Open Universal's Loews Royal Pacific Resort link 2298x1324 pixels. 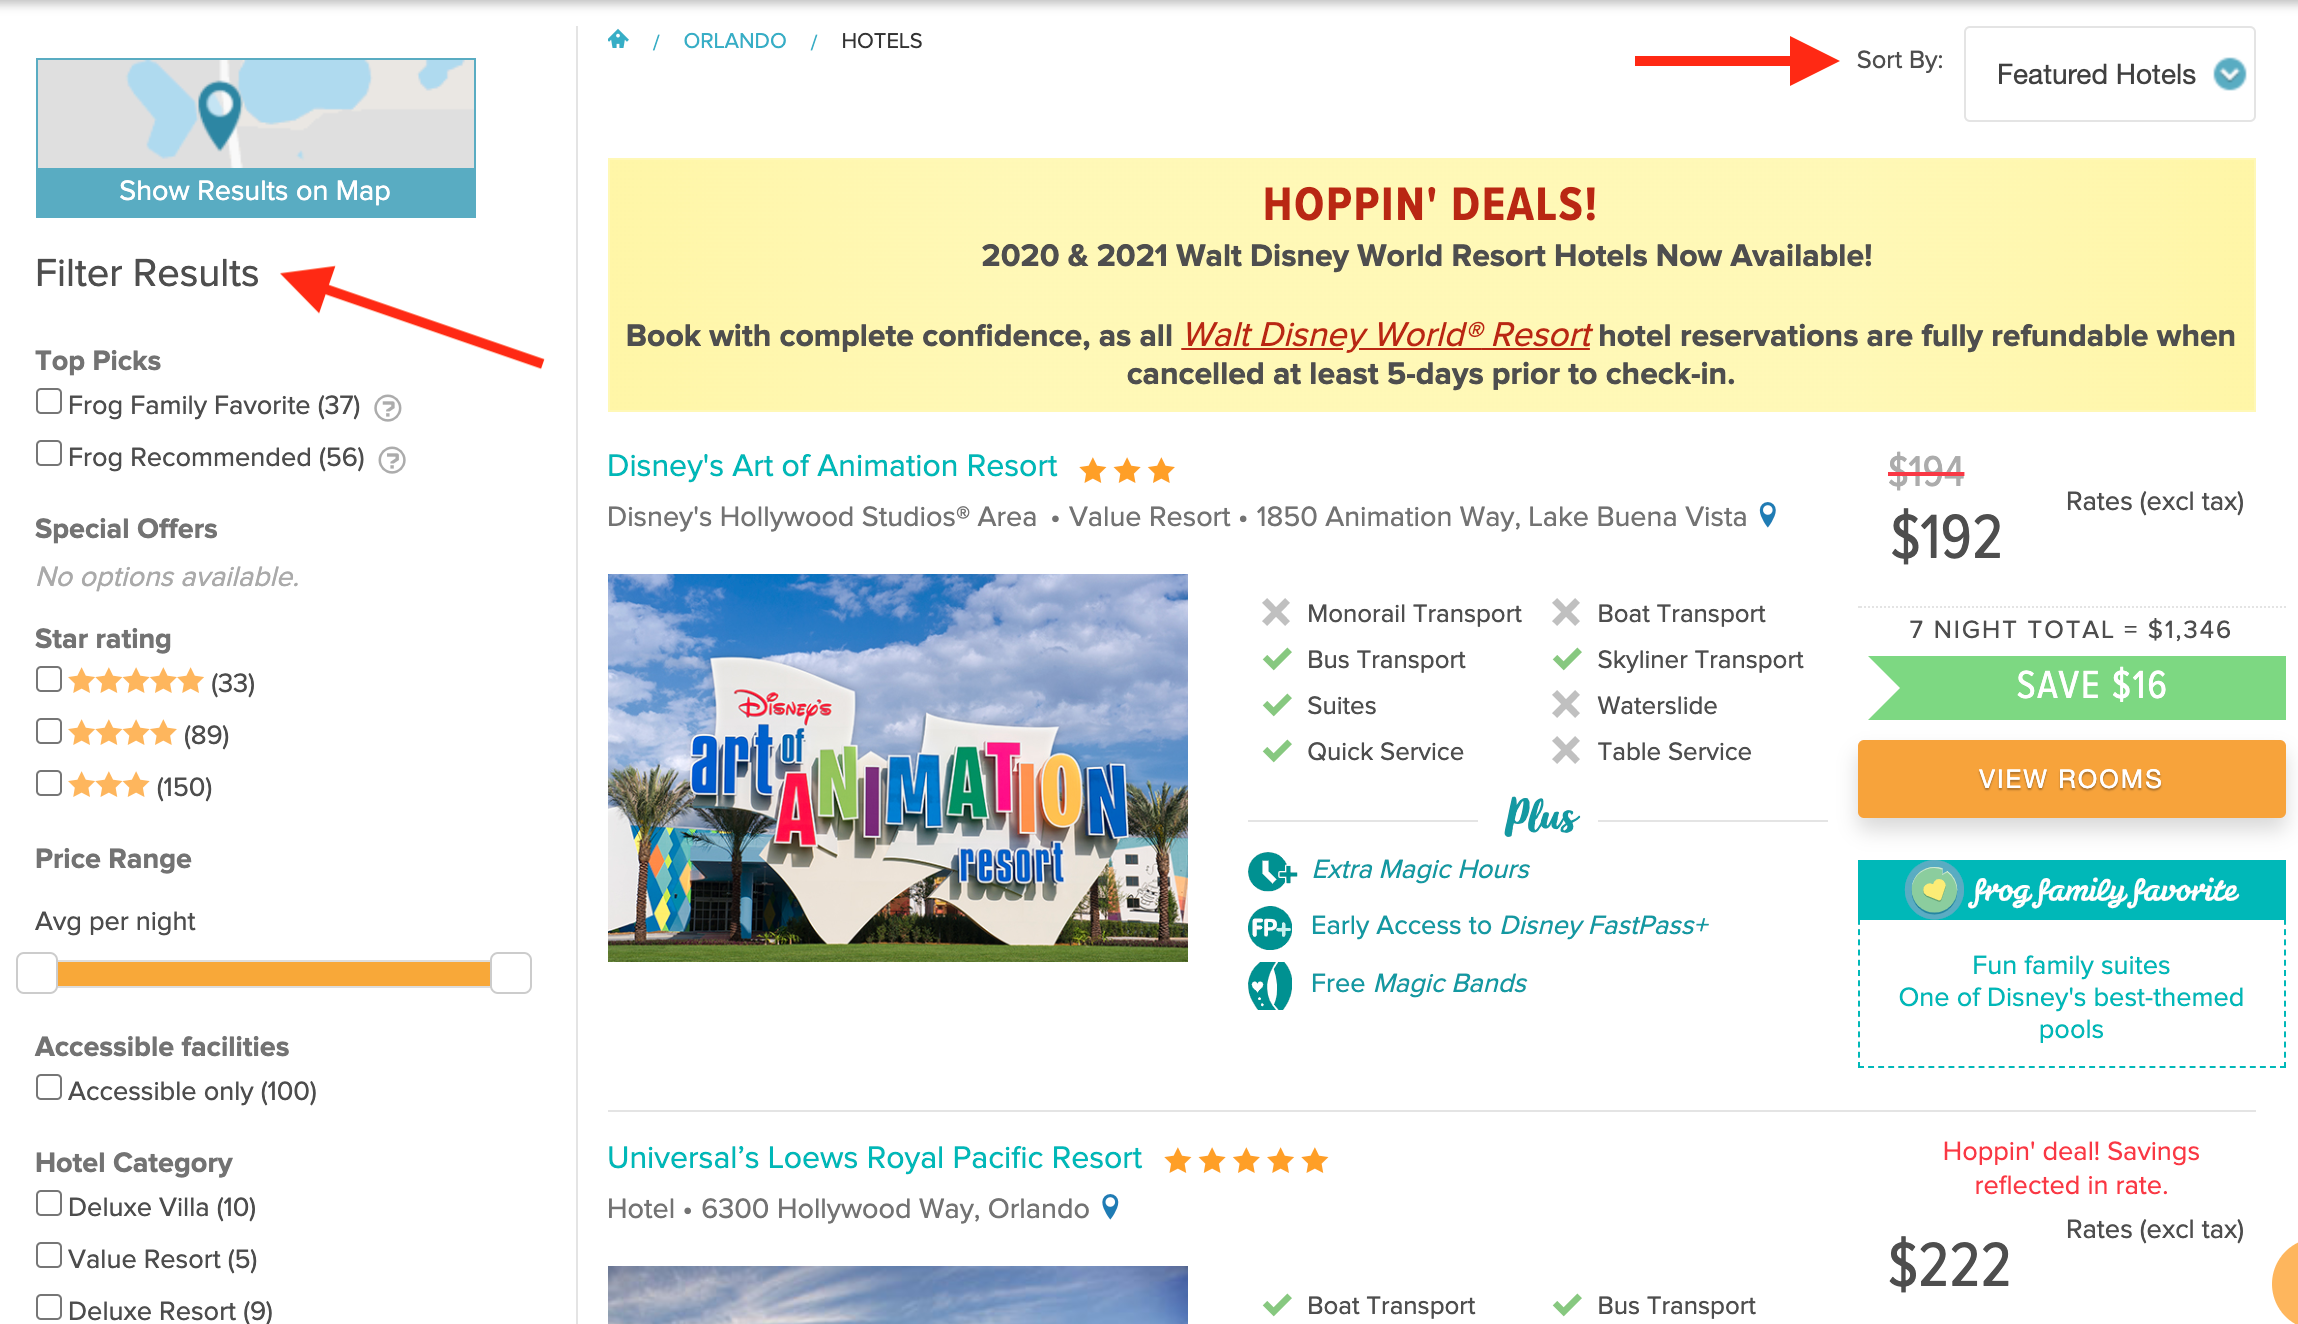[x=874, y=1158]
